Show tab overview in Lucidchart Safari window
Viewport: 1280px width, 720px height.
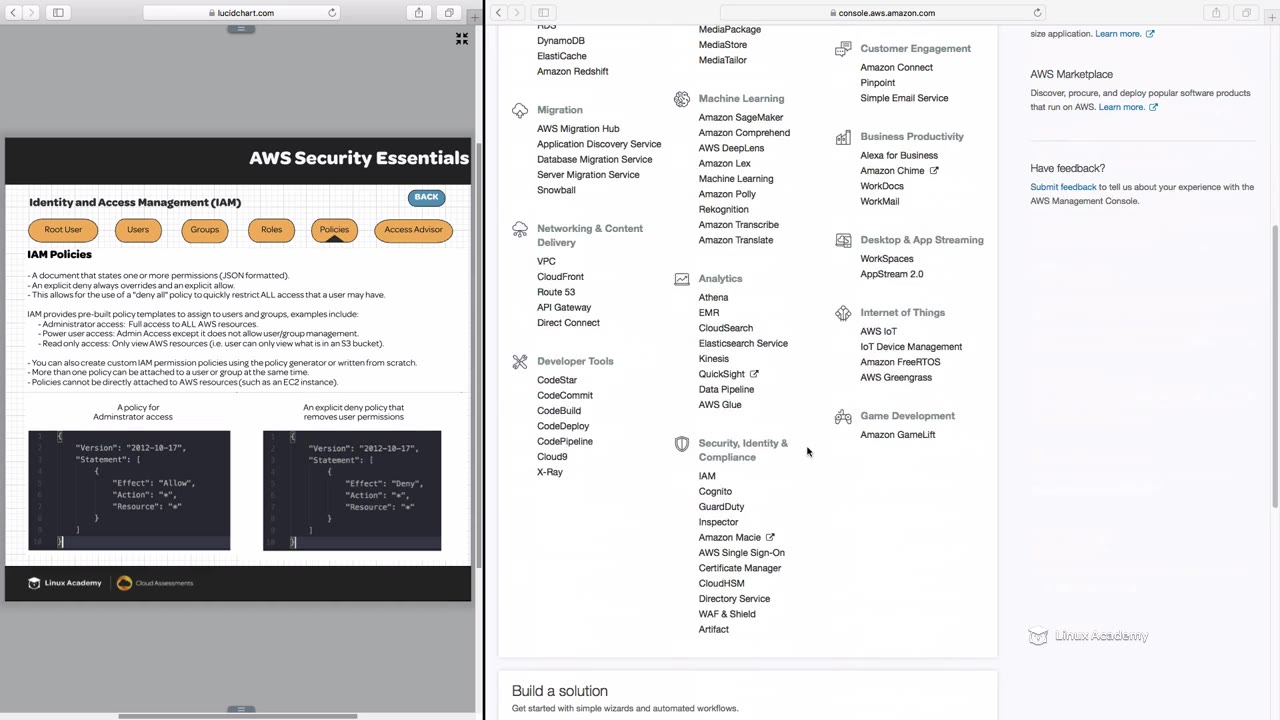[x=449, y=13]
